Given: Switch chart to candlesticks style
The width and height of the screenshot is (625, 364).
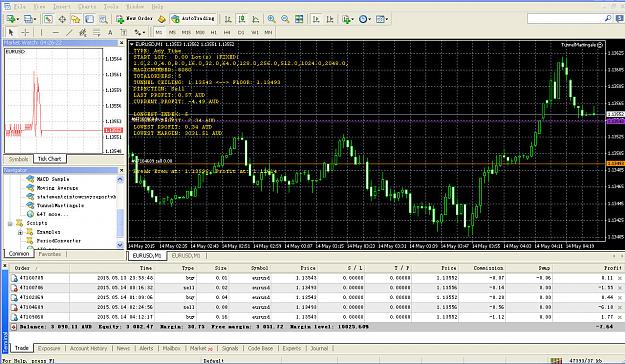Looking at the screenshot, I should [242, 19].
